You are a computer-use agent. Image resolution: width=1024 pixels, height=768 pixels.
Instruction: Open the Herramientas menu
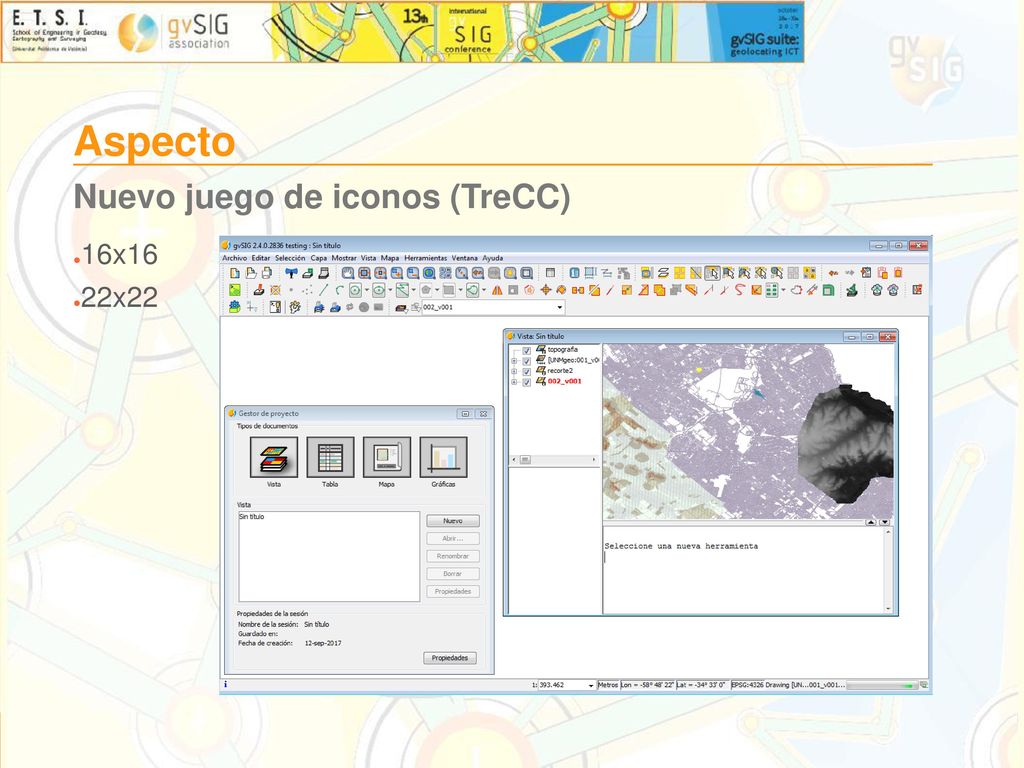425,258
